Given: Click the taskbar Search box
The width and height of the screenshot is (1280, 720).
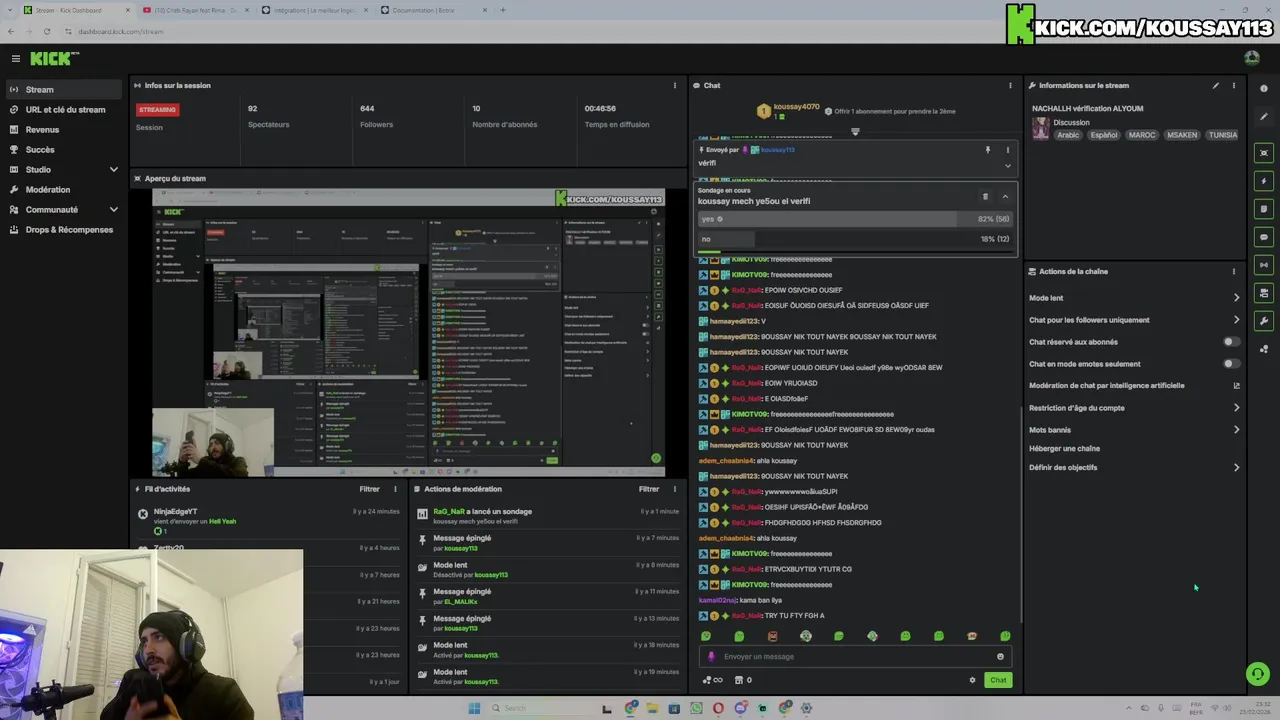Looking at the screenshot, I should click(540, 708).
